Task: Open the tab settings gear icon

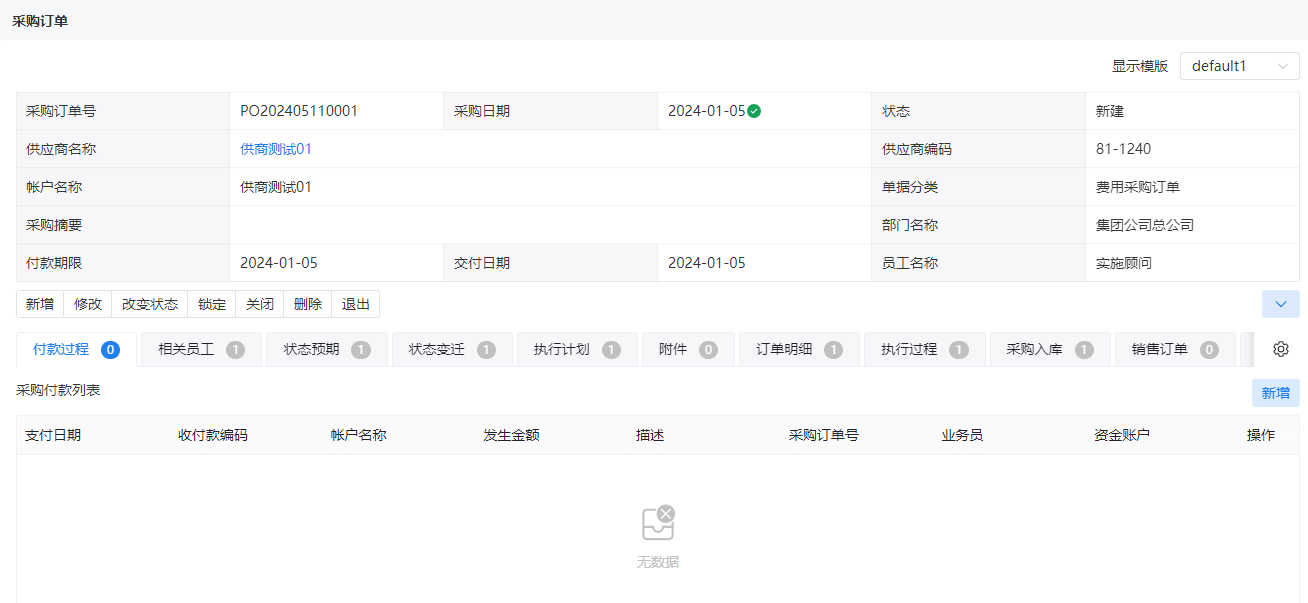Action: point(1281,349)
